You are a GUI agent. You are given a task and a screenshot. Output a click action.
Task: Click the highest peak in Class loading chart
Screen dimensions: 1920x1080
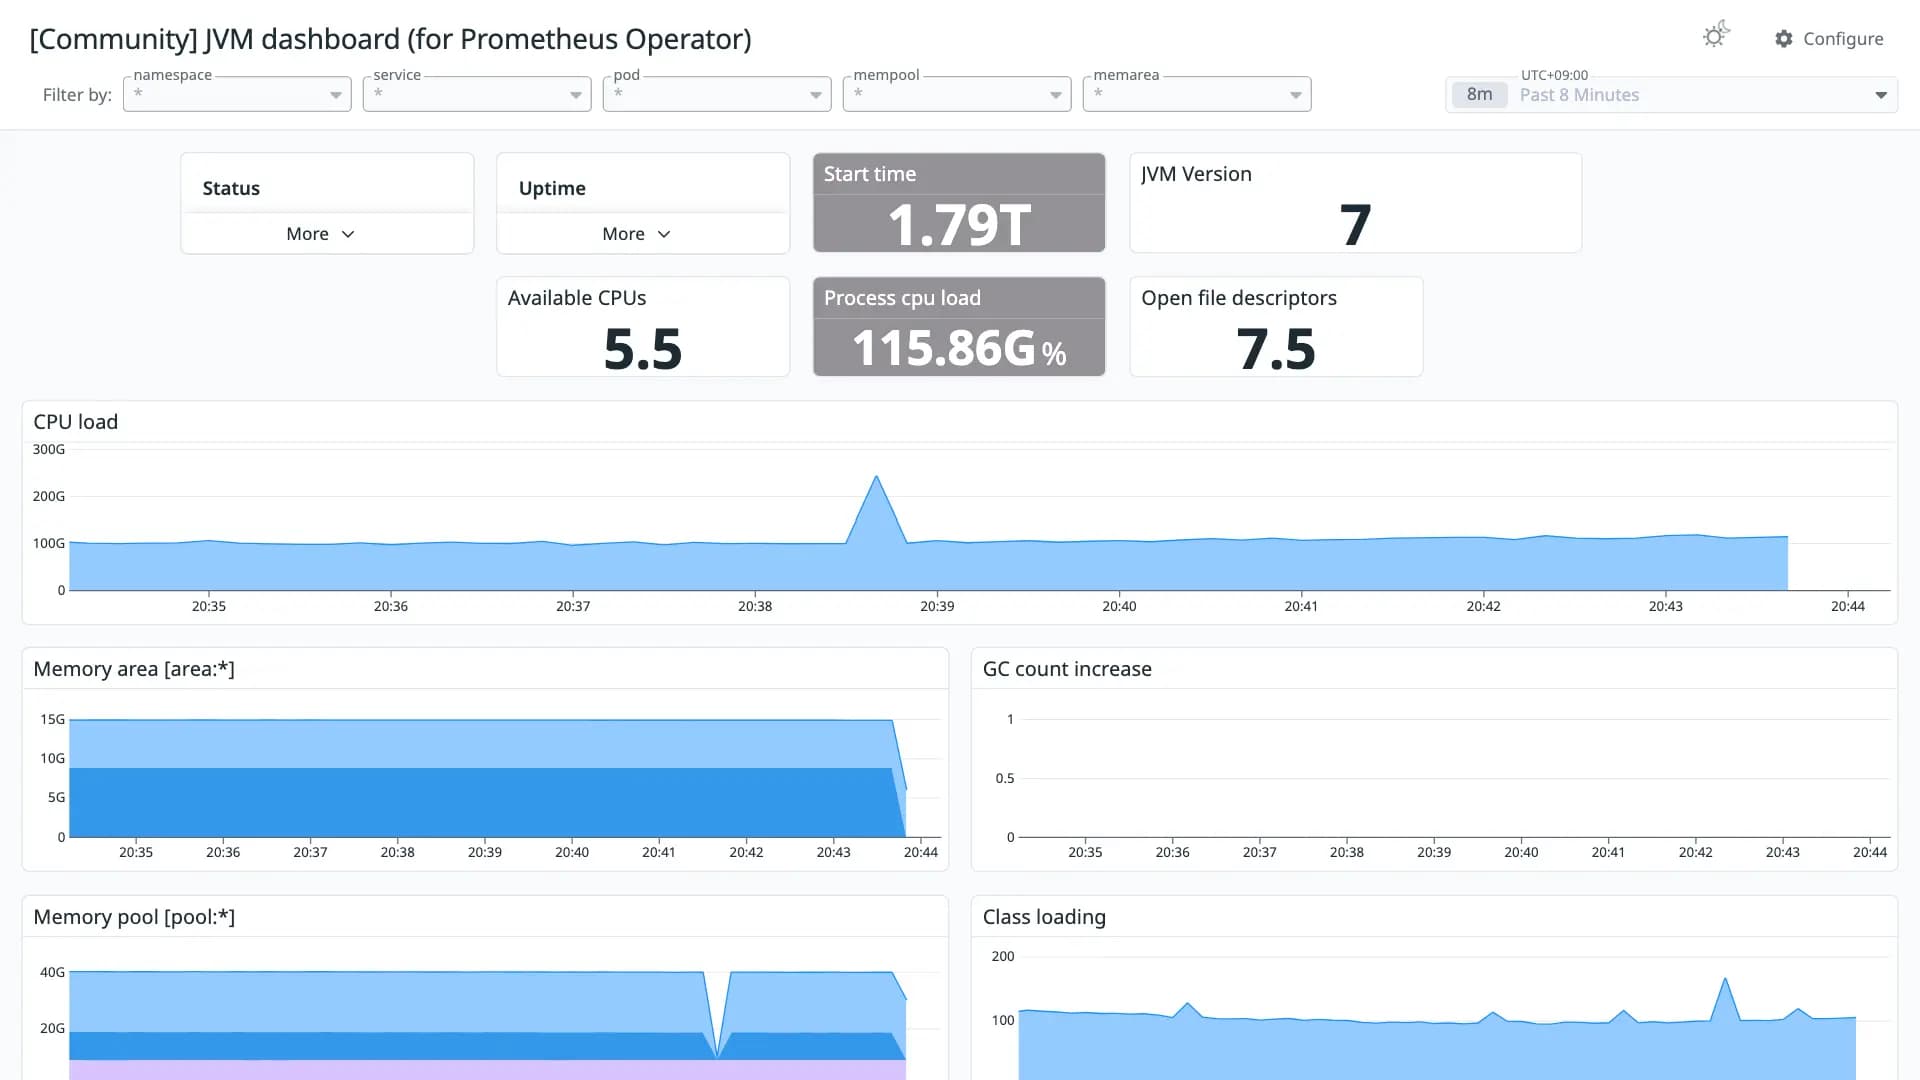point(1725,981)
